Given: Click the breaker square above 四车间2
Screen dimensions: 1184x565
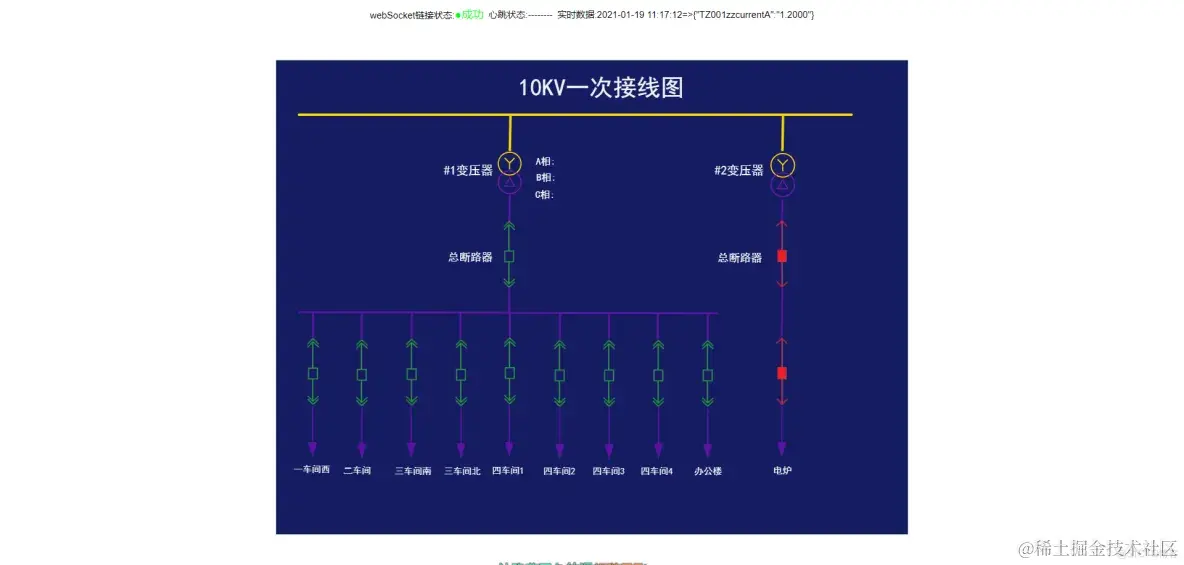Looking at the screenshot, I should click(560, 375).
